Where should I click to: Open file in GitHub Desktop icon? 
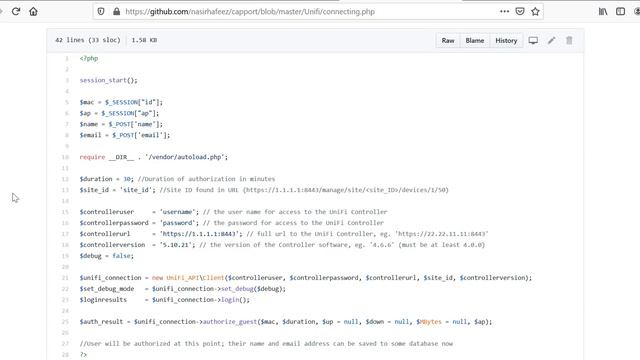(533, 40)
